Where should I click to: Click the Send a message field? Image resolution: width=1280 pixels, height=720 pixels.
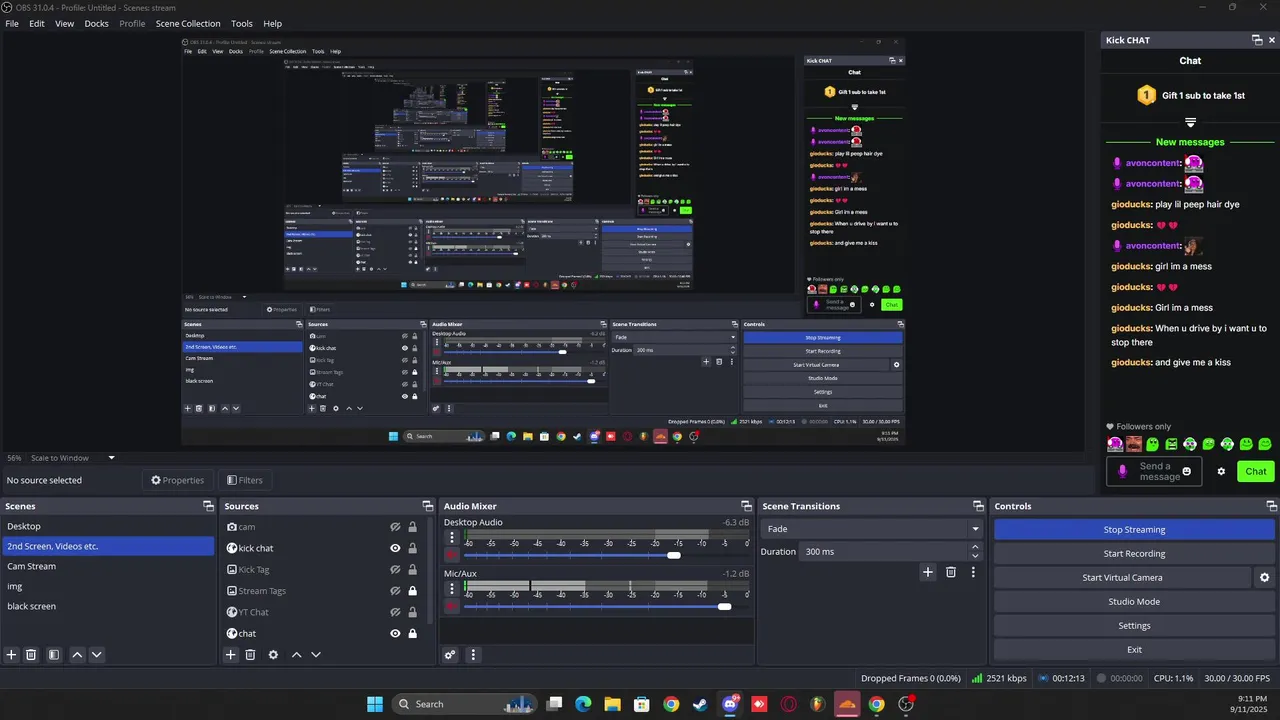coord(1155,471)
